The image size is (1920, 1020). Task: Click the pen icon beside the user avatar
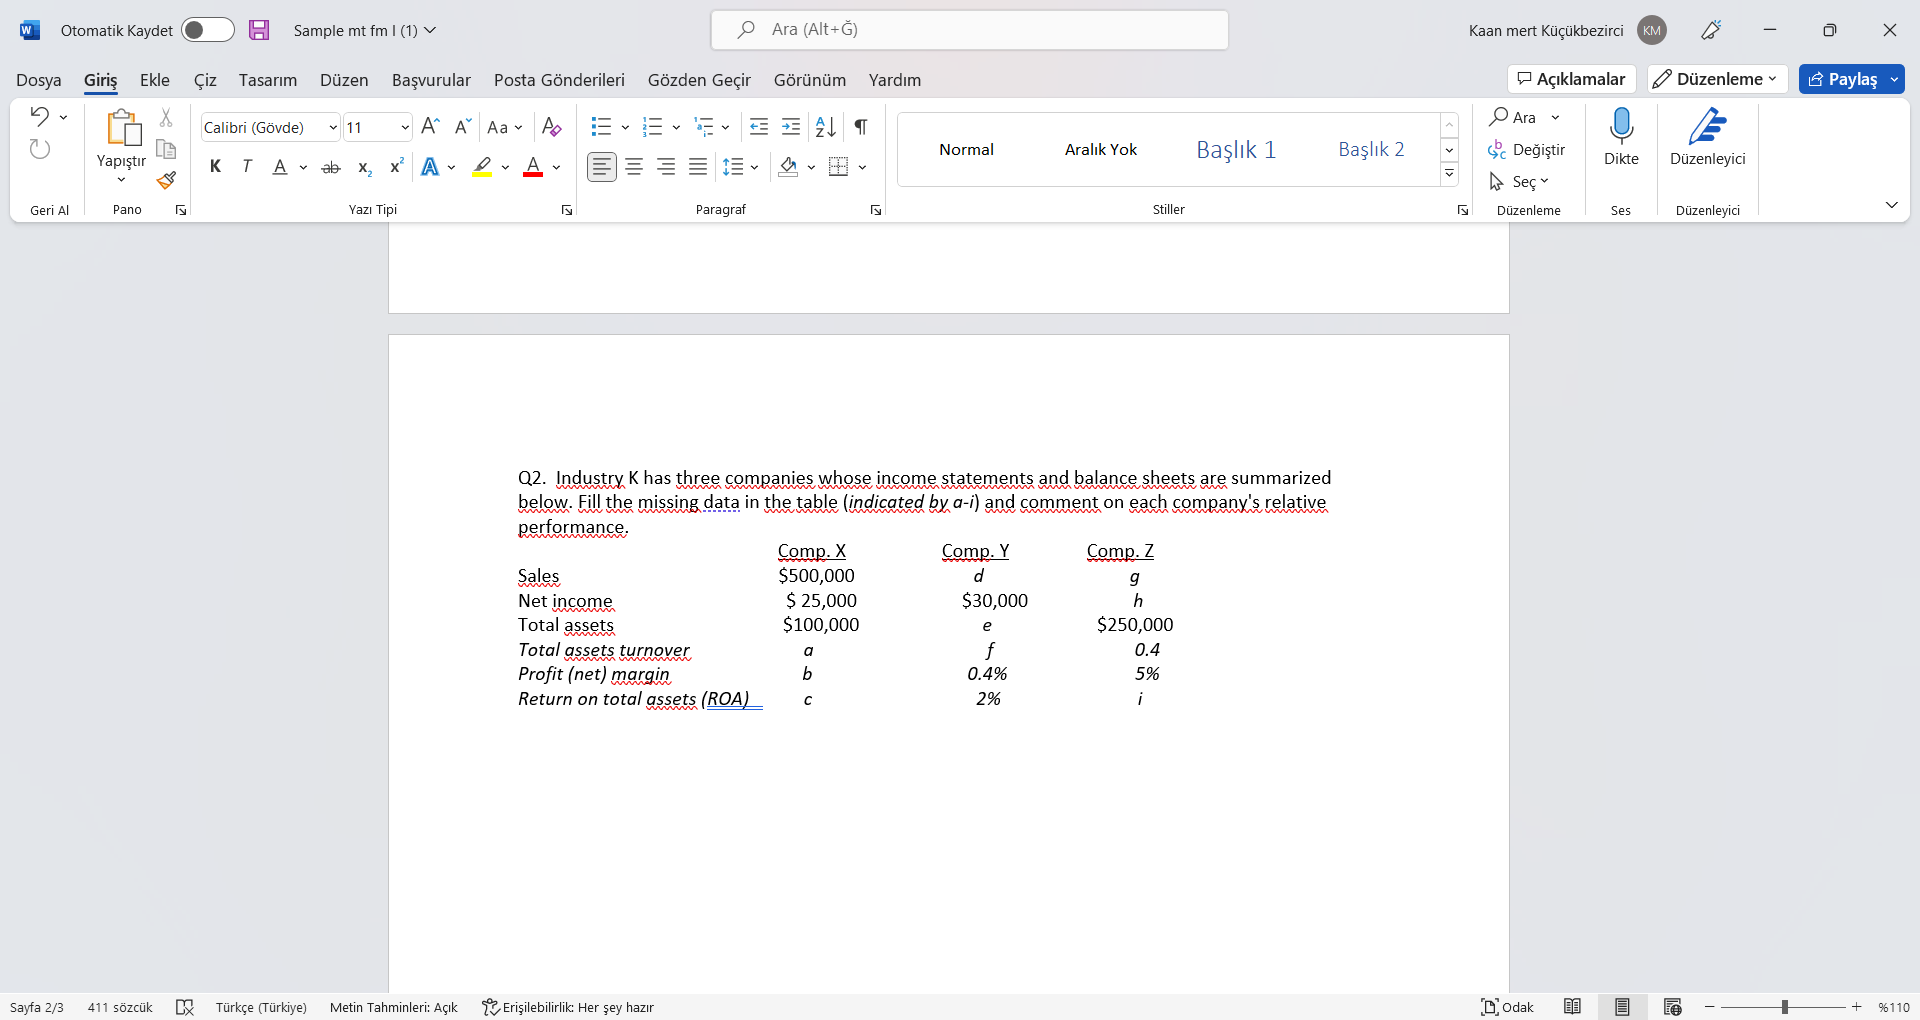[1711, 30]
